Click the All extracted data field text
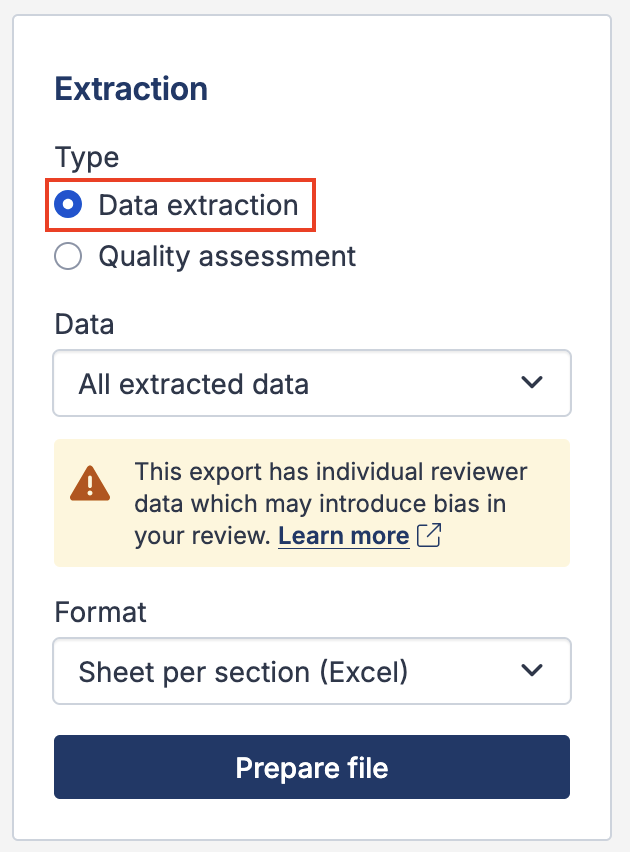This screenshot has height=852, width=630. [x=195, y=383]
